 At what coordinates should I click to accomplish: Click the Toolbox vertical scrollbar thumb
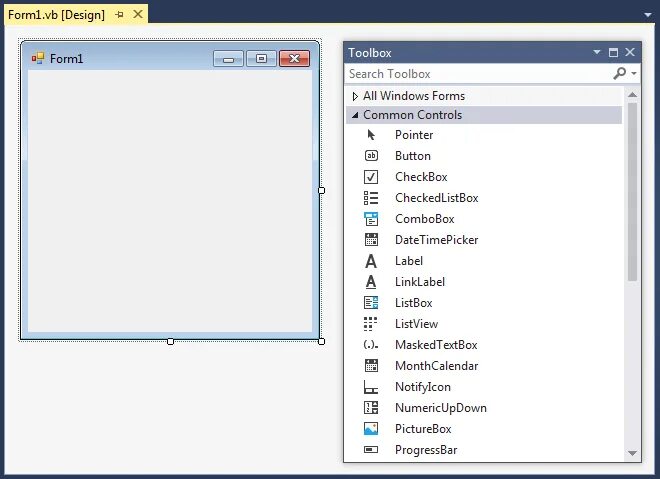pyautogui.click(x=632, y=192)
